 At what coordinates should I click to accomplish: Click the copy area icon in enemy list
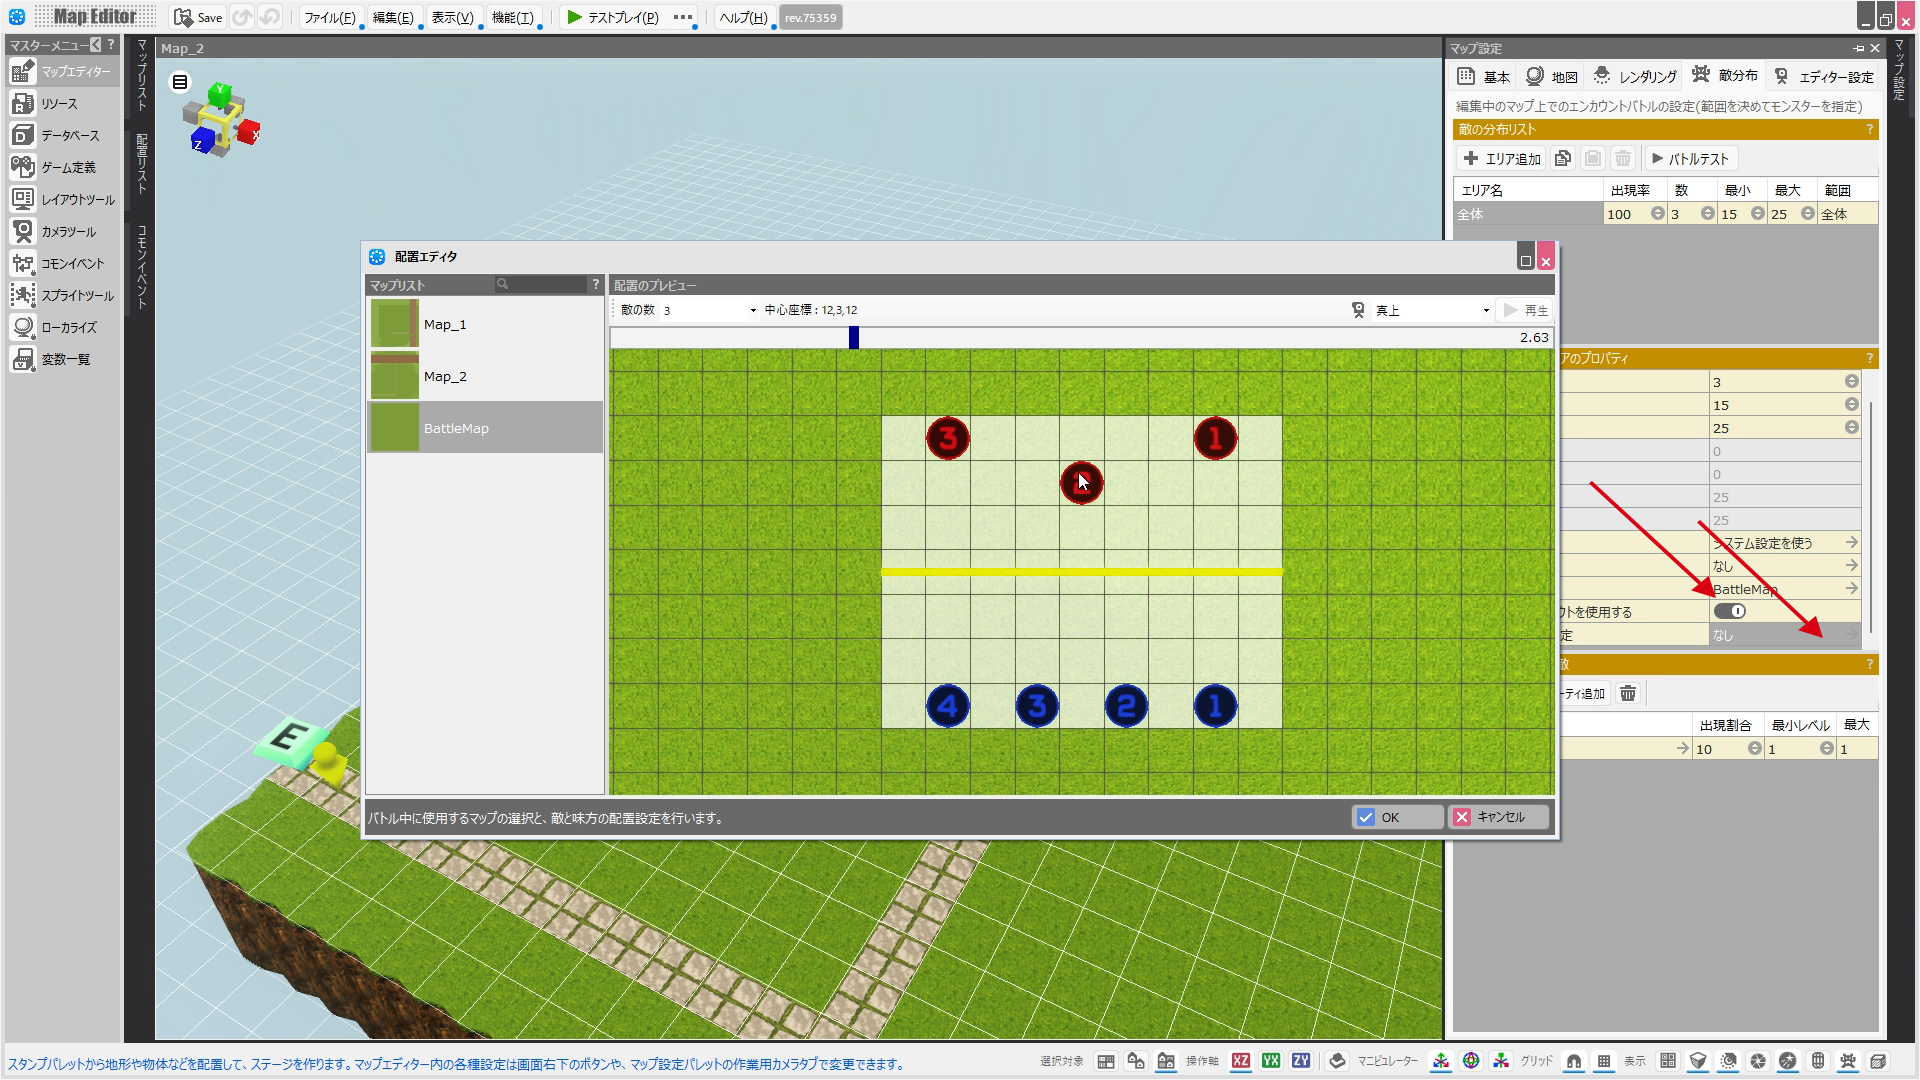point(1563,158)
